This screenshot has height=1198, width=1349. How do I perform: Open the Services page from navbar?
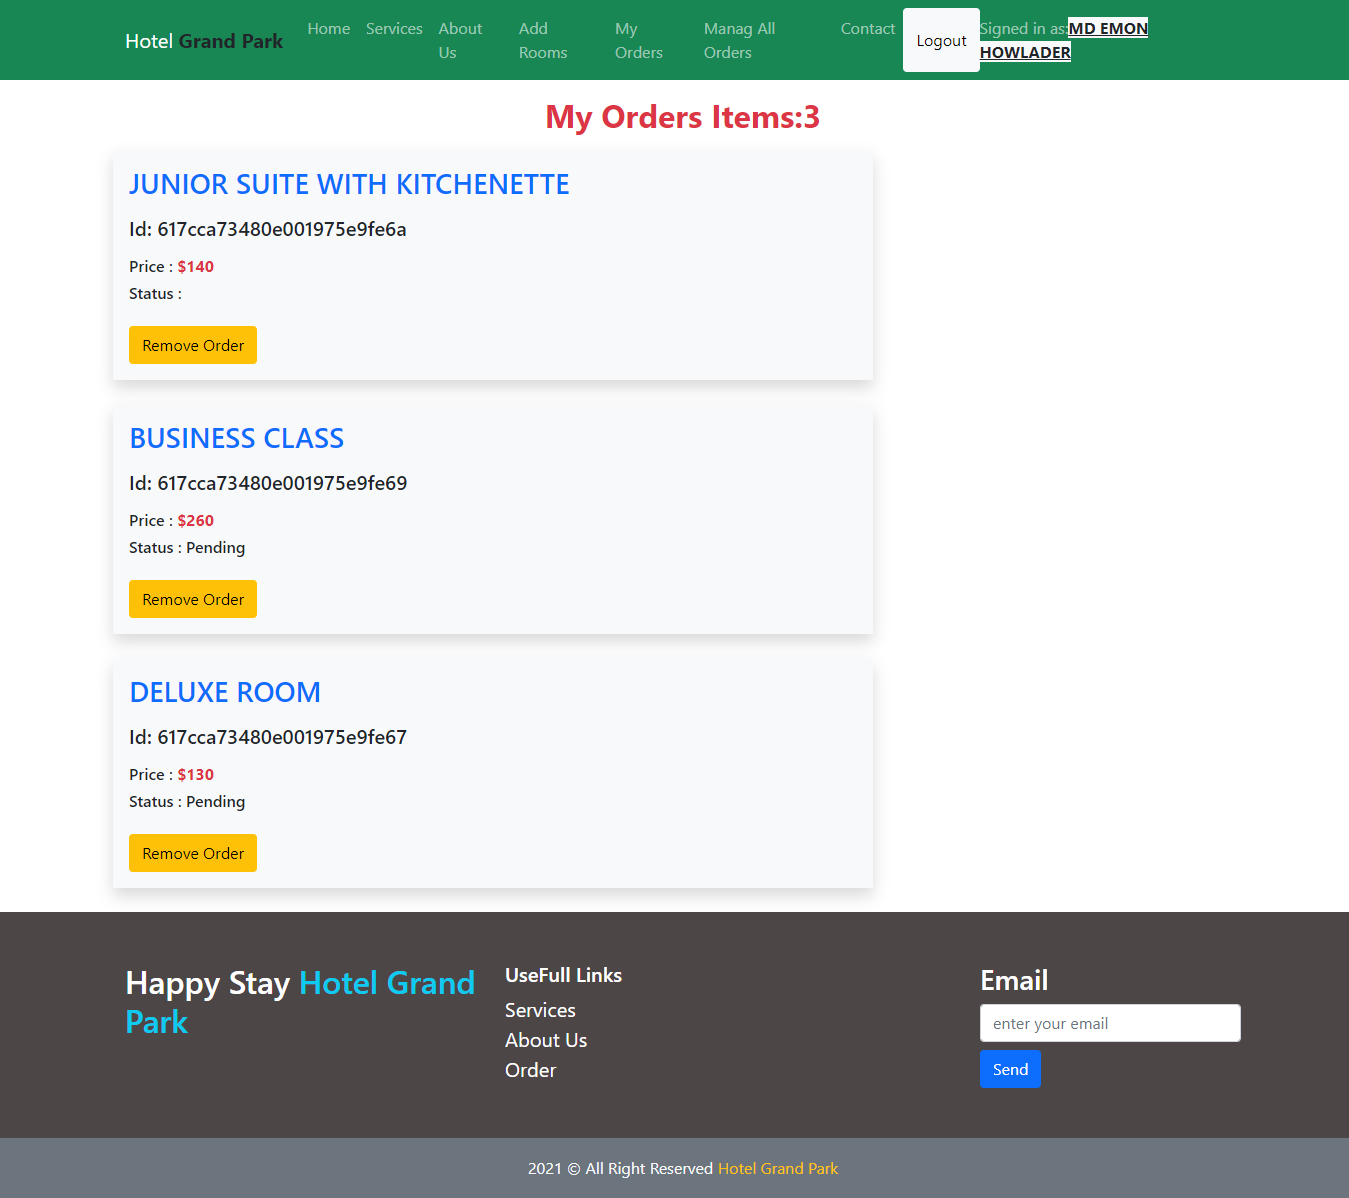click(394, 29)
